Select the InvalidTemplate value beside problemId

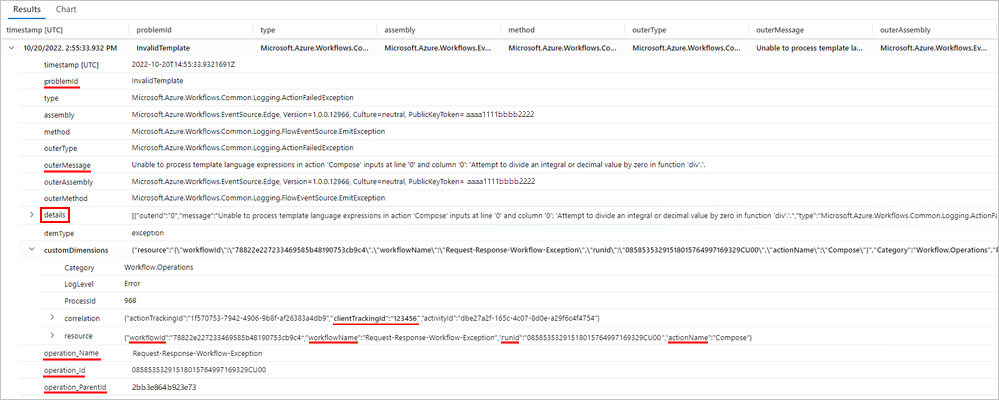pos(157,82)
